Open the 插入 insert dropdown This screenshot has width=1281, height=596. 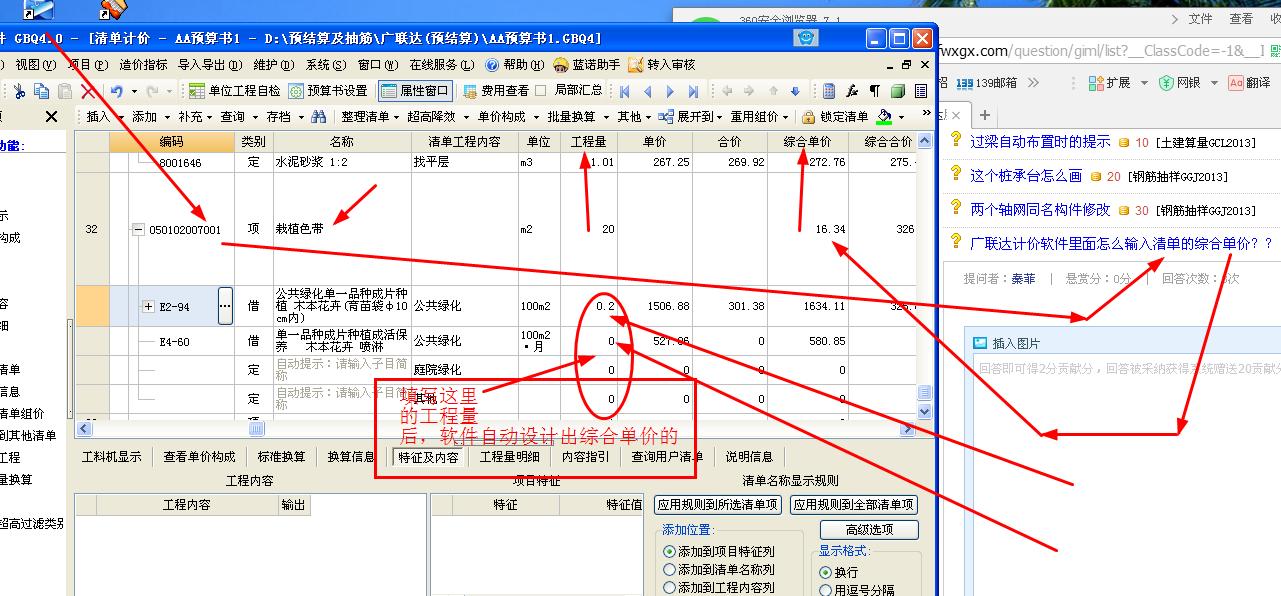point(104,117)
